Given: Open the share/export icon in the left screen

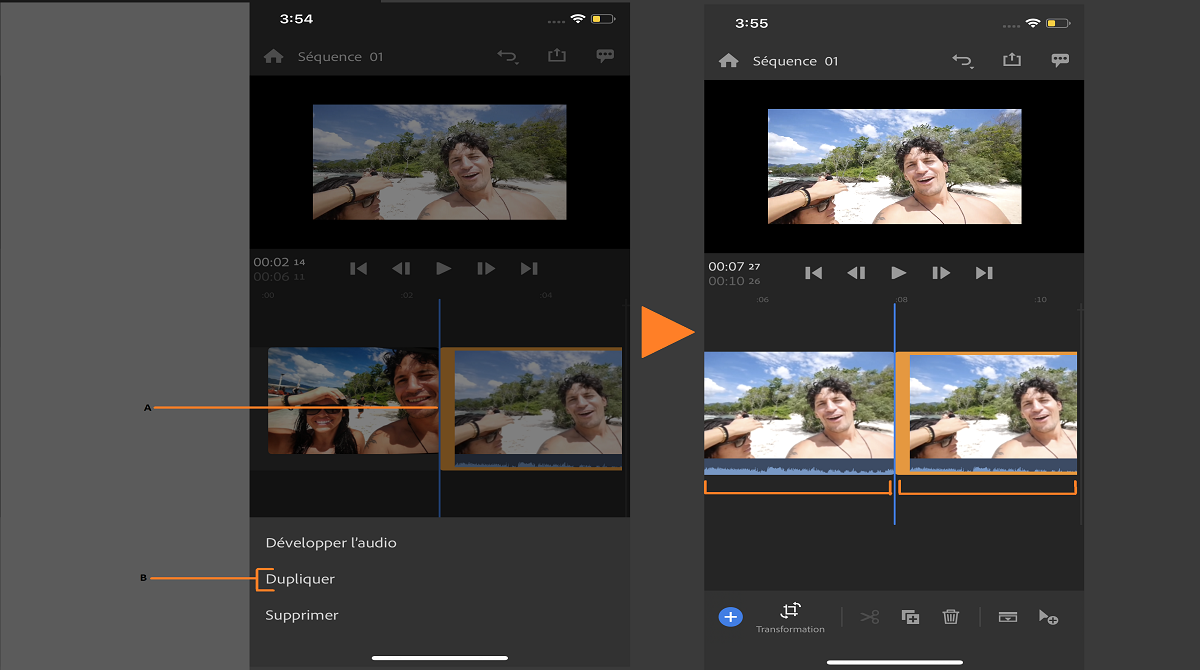Looking at the screenshot, I should pyautogui.click(x=557, y=56).
